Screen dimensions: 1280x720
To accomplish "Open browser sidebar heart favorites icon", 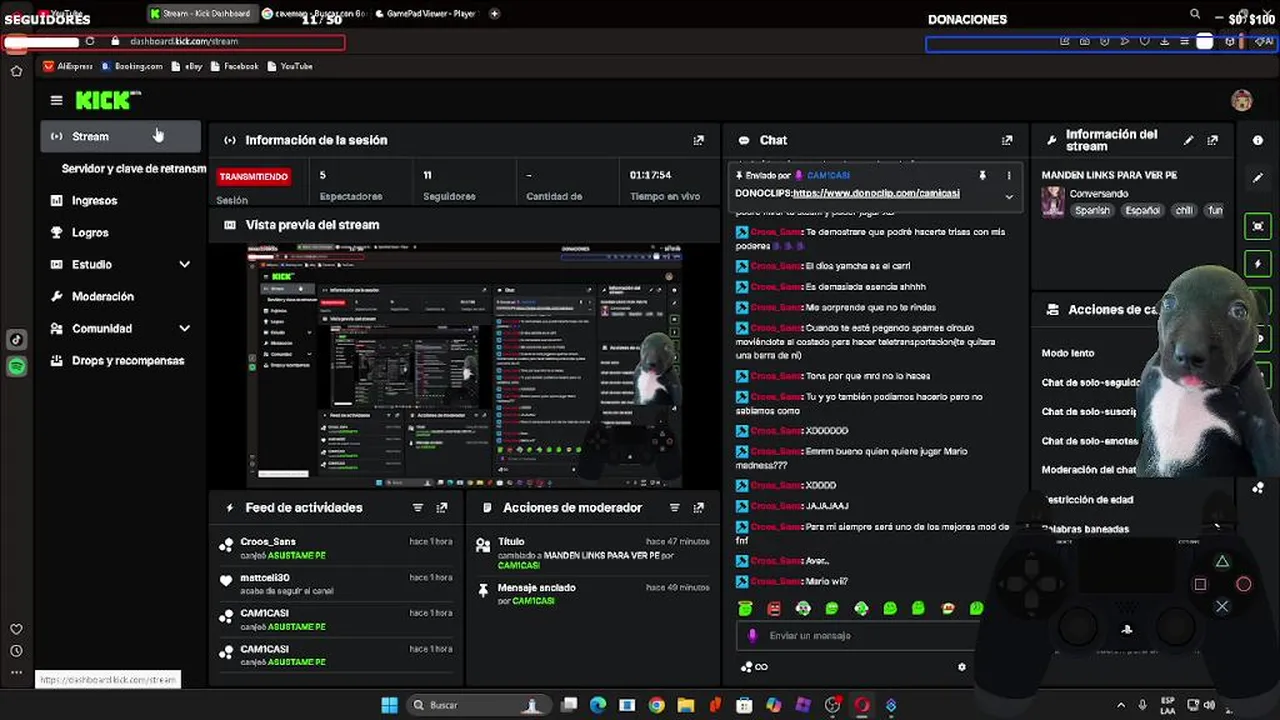I will tap(16, 629).
